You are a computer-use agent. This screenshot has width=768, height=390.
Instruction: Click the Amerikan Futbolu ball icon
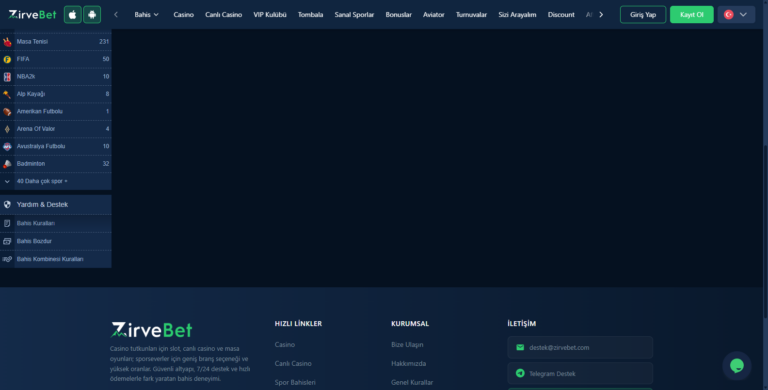[x=7, y=112]
